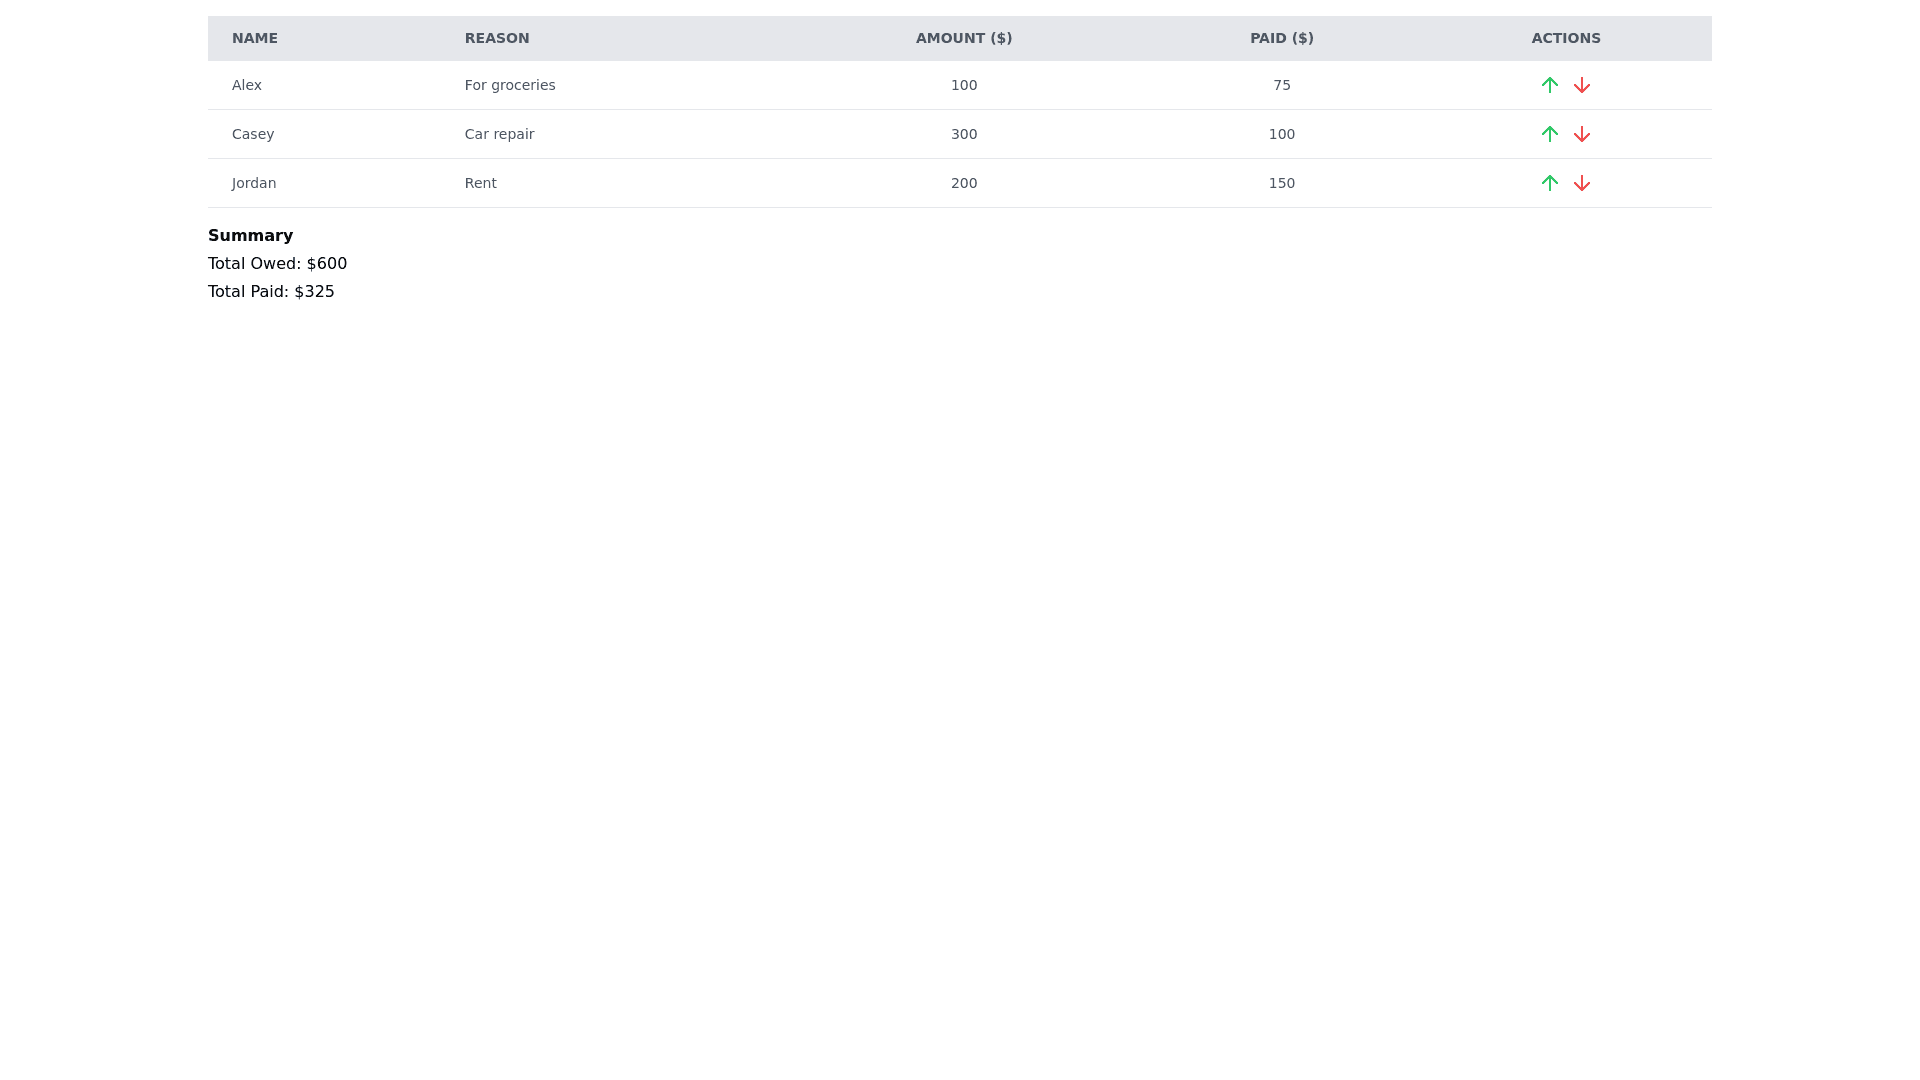Click the Total Paid summary text
Image resolution: width=1920 pixels, height=1080 pixels.
(x=271, y=292)
